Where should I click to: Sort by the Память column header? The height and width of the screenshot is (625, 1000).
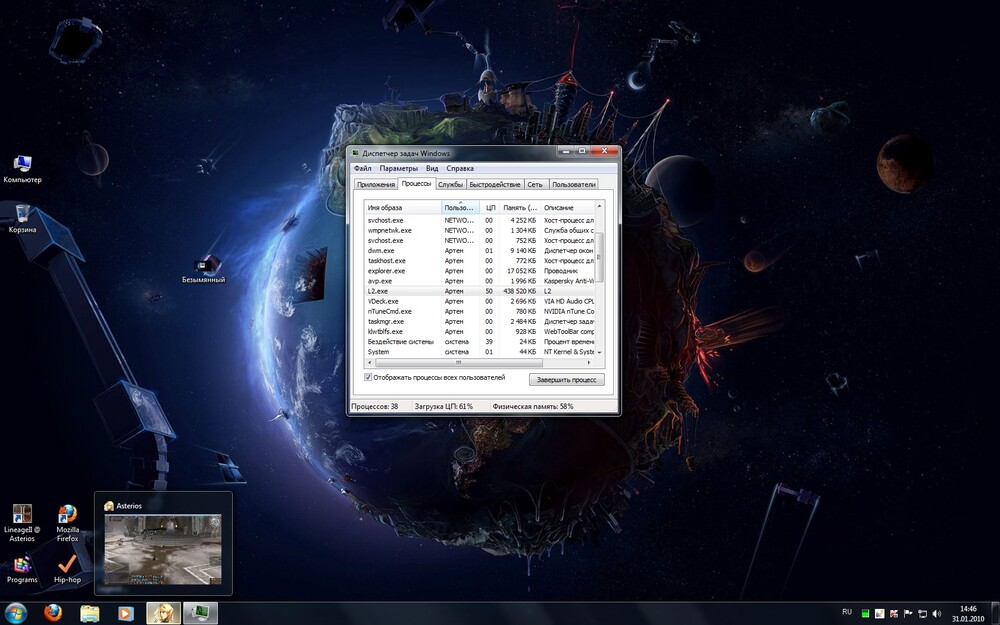click(520, 207)
